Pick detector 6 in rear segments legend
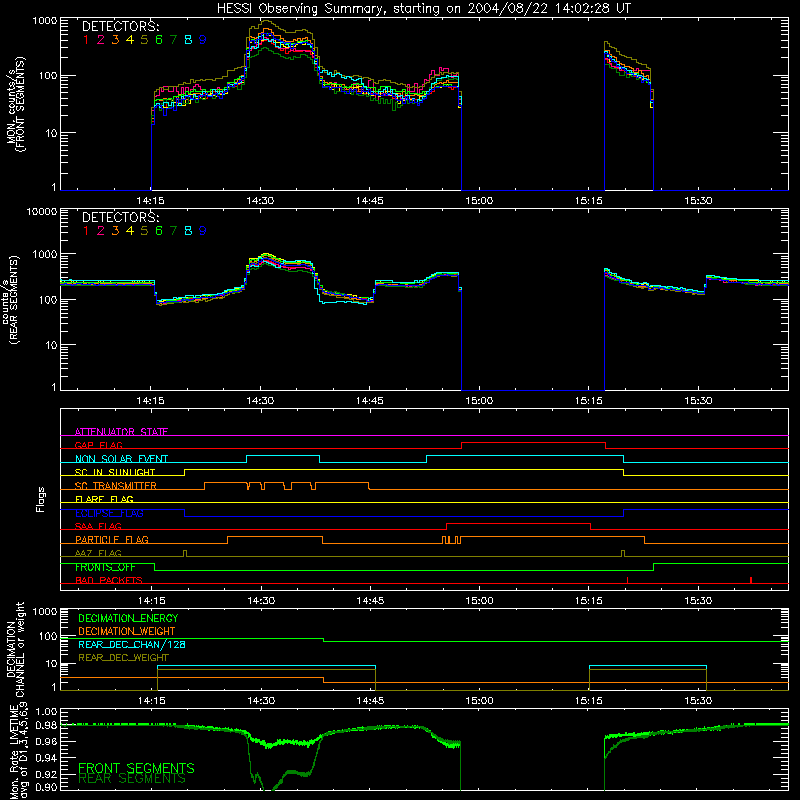Screen dimensions: 800x800 (159, 231)
